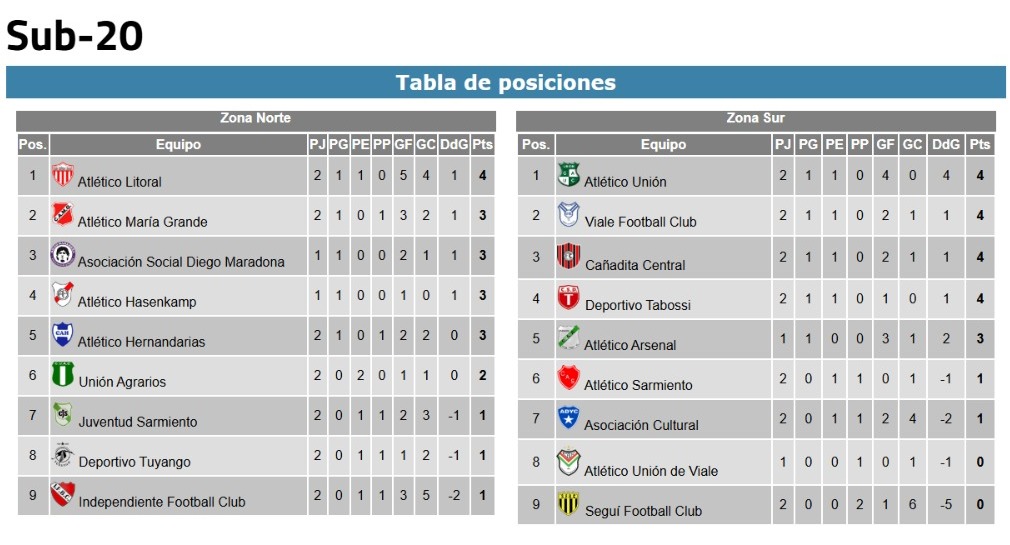Click the Independiente Football Club red crest

coord(62,494)
